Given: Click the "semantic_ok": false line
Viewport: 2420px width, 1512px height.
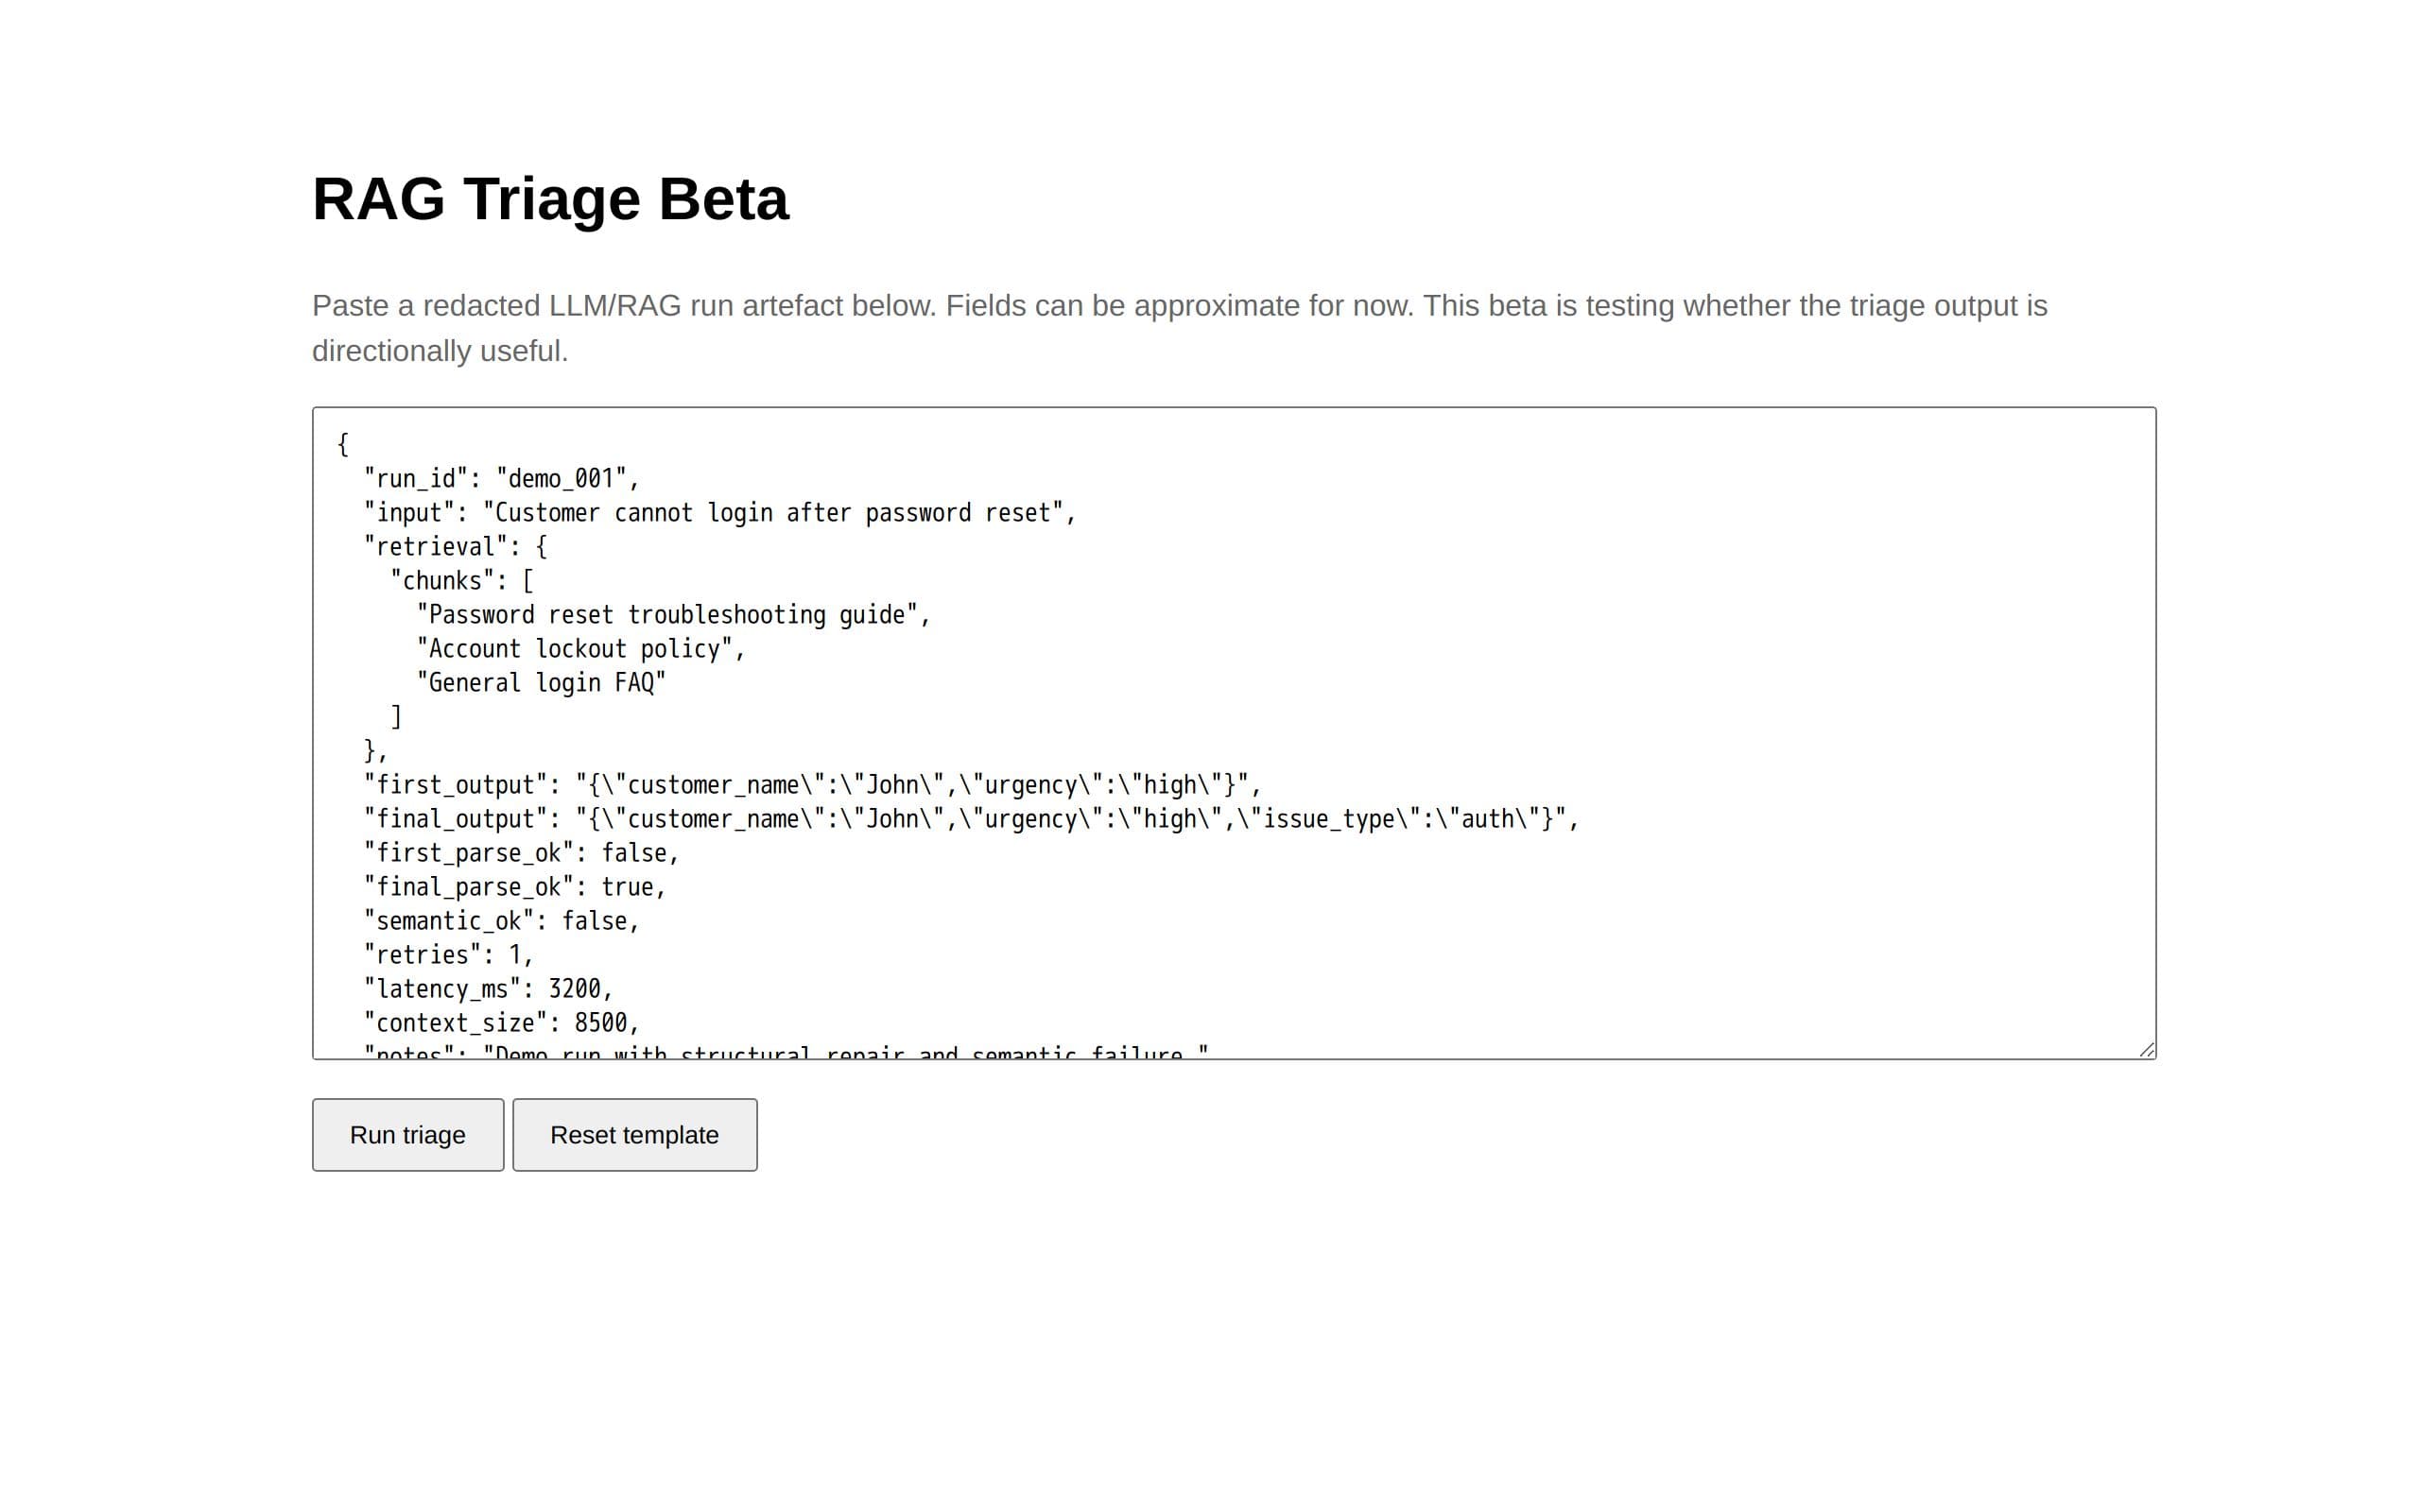Looking at the screenshot, I should (501, 920).
